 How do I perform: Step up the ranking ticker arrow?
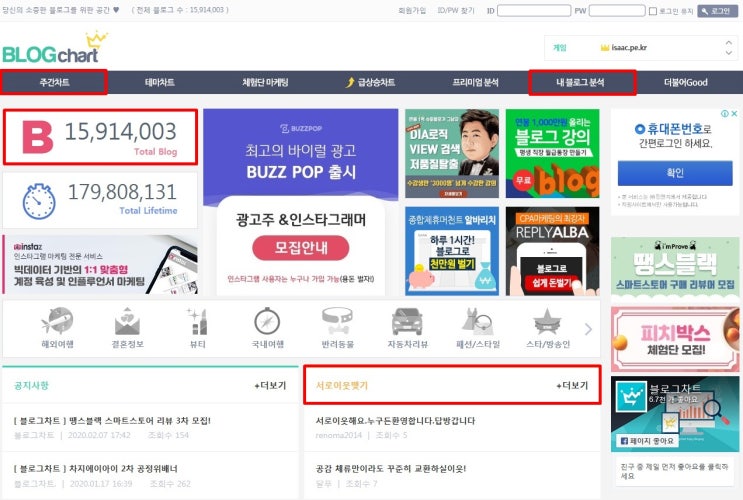coord(729,43)
